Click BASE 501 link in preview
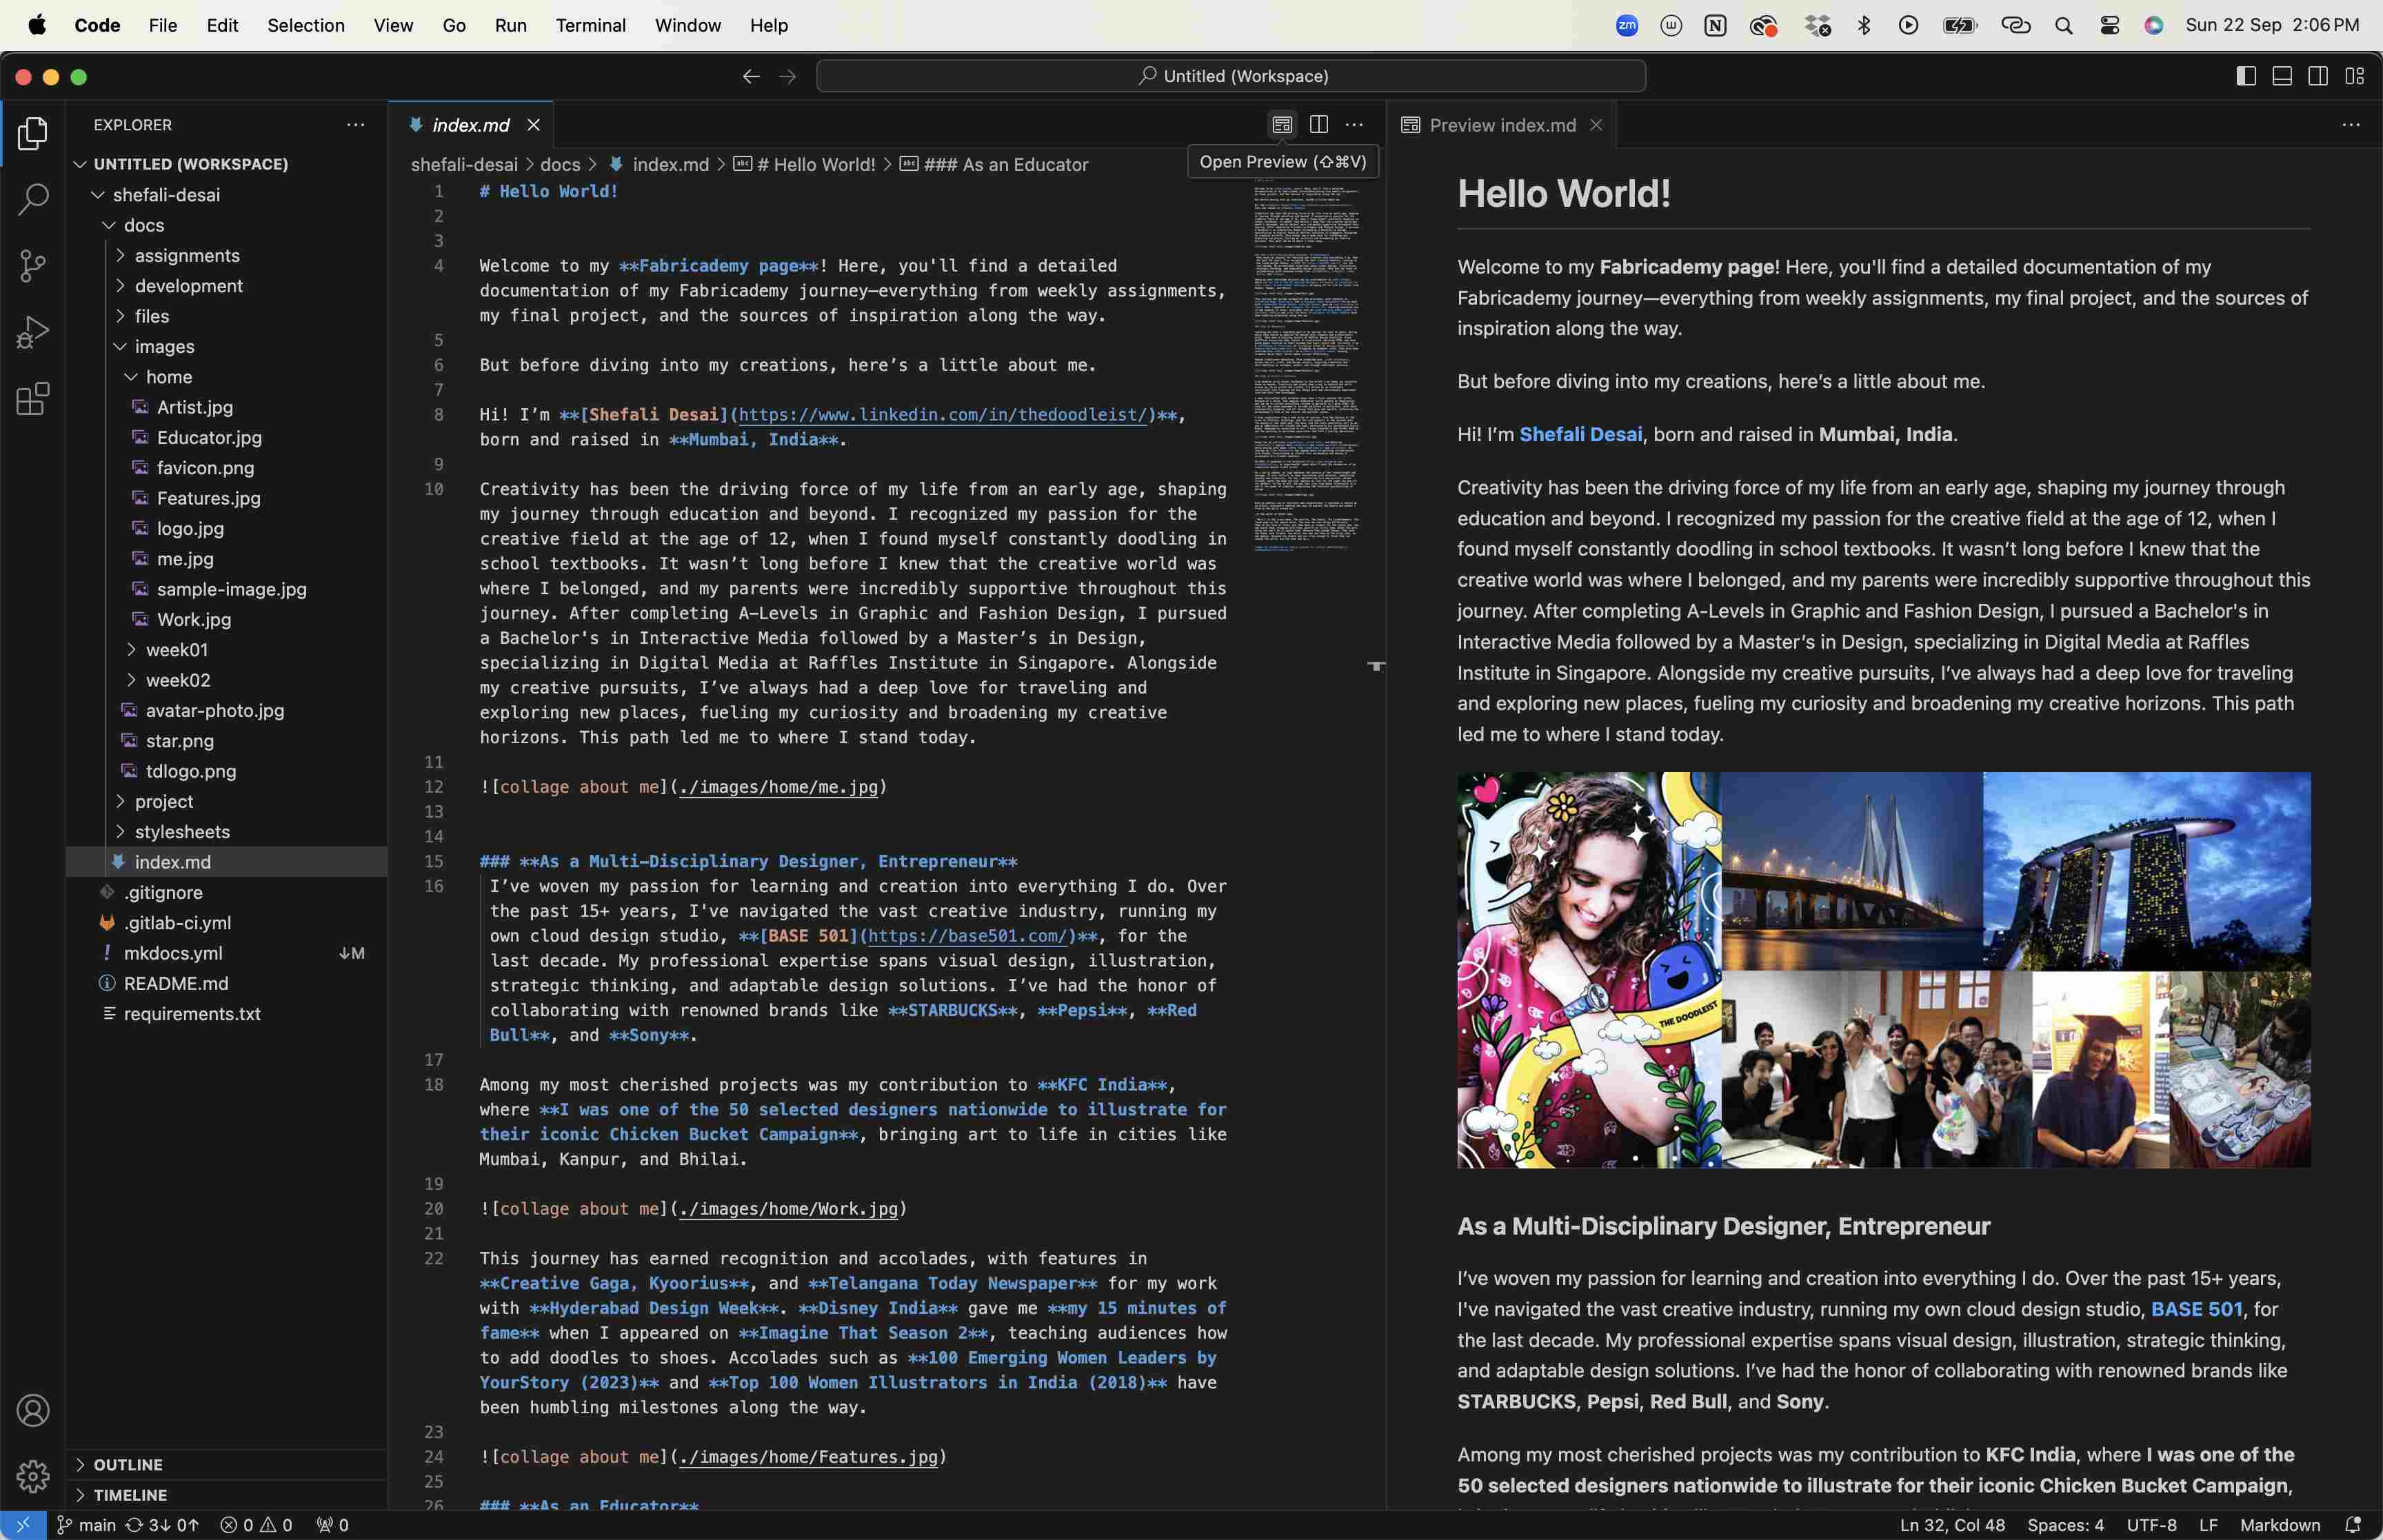Image resolution: width=2383 pixels, height=1540 pixels. (2196, 1309)
